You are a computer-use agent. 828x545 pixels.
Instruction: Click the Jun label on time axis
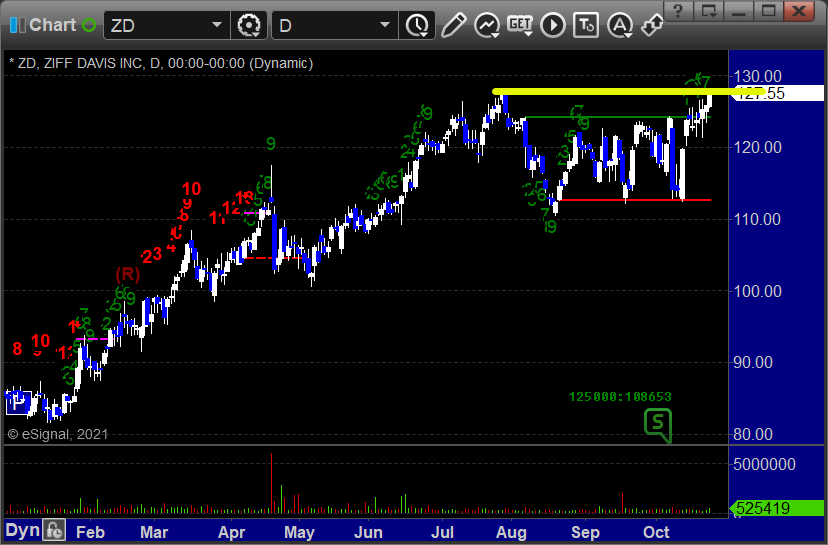click(368, 532)
